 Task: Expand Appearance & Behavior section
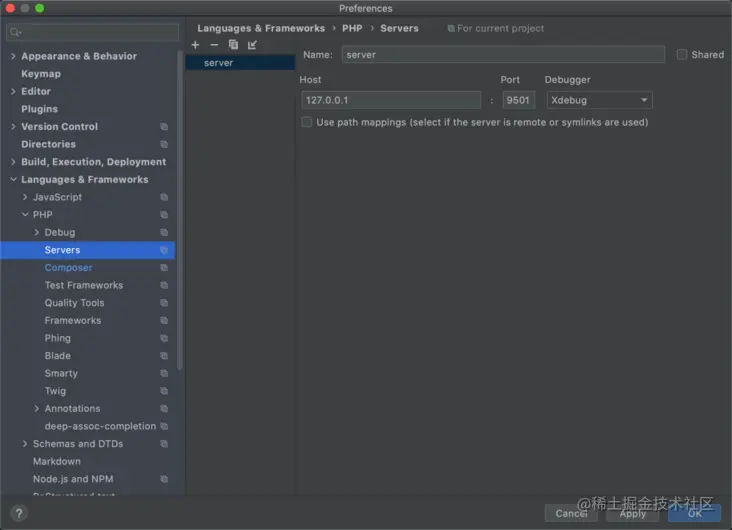coord(13,56)
